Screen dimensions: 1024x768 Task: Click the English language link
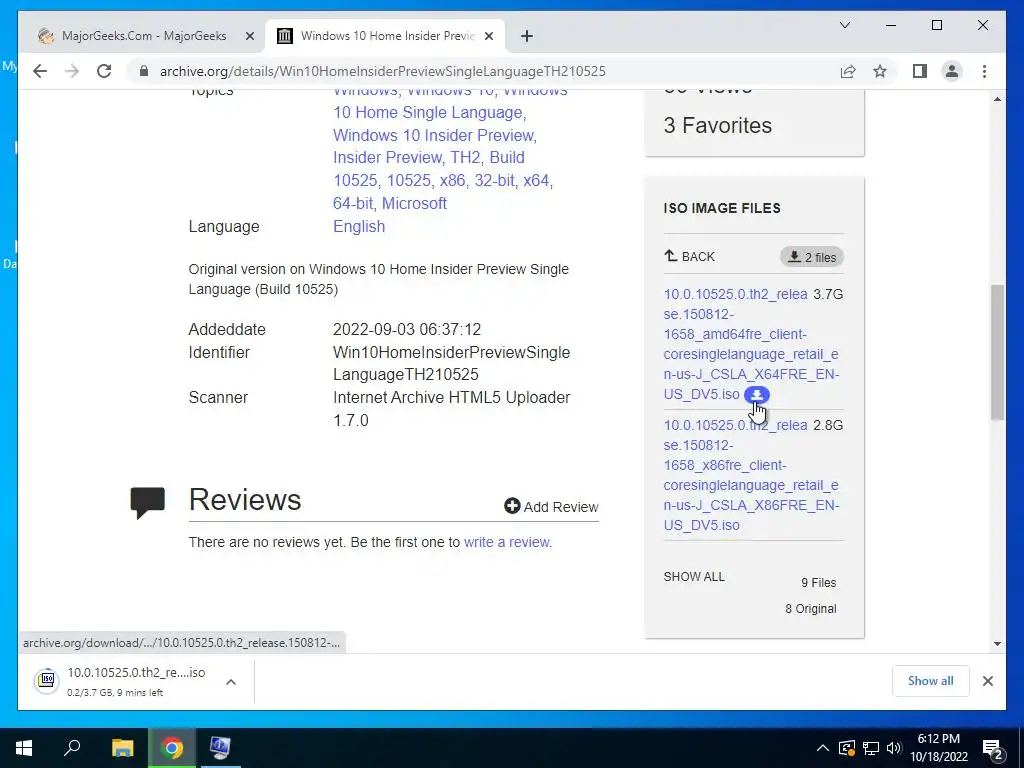(359, 227)
